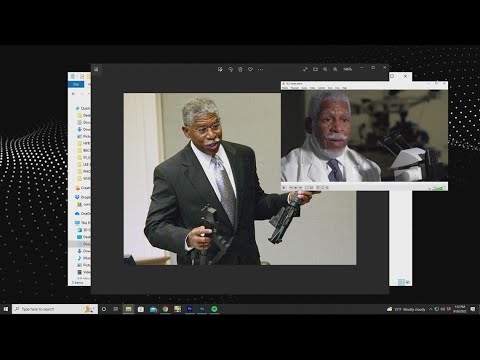Open the Video menu in VLC
Screen dimensions: 480x360
coord(312,88)
